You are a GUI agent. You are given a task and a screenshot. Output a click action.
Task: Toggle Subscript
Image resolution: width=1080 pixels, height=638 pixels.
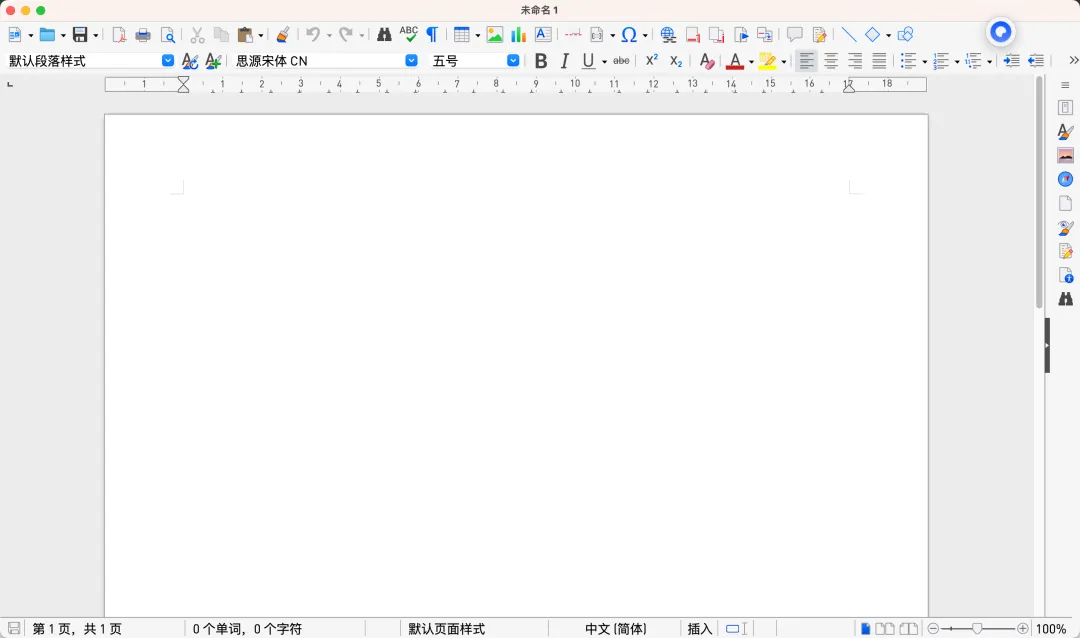click(676, 61)
